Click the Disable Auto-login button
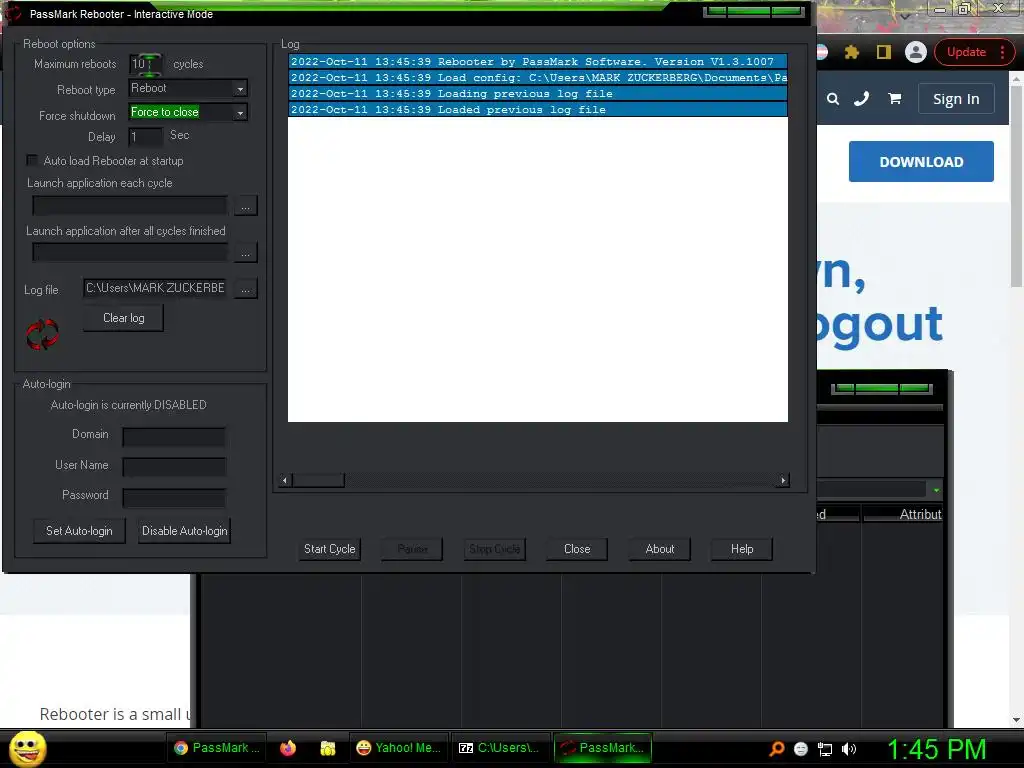Screen dimensions: 1024x768 (x=185, y=531)
